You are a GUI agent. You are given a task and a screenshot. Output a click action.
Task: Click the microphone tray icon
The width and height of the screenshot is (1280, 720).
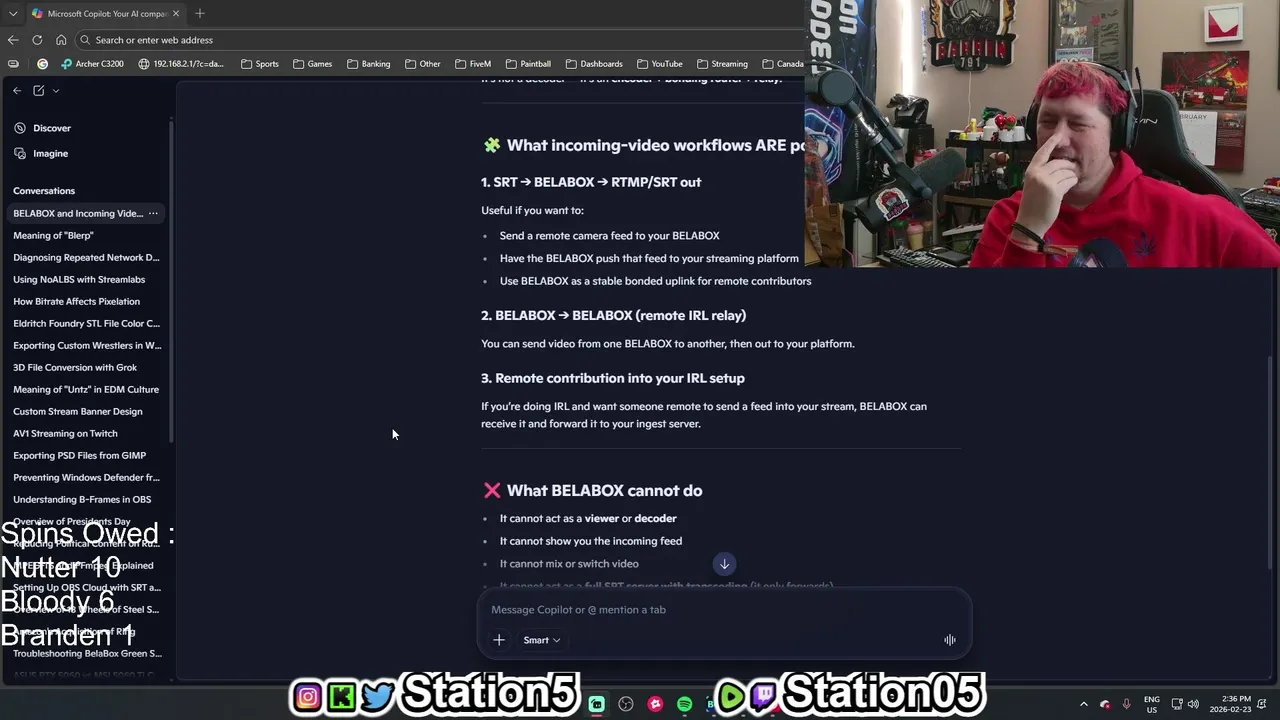1127,704
